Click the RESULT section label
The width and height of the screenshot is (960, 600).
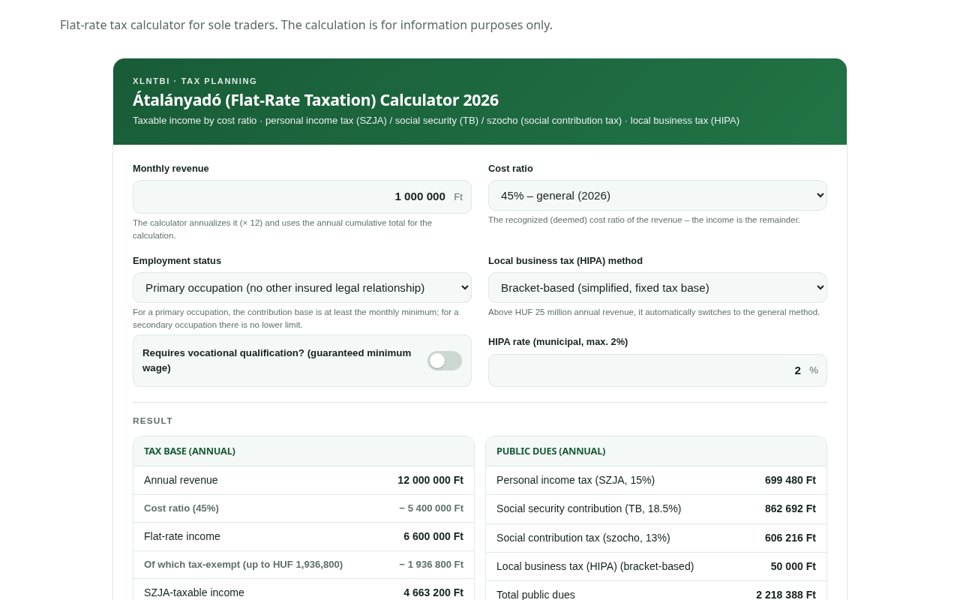(152, 421)
